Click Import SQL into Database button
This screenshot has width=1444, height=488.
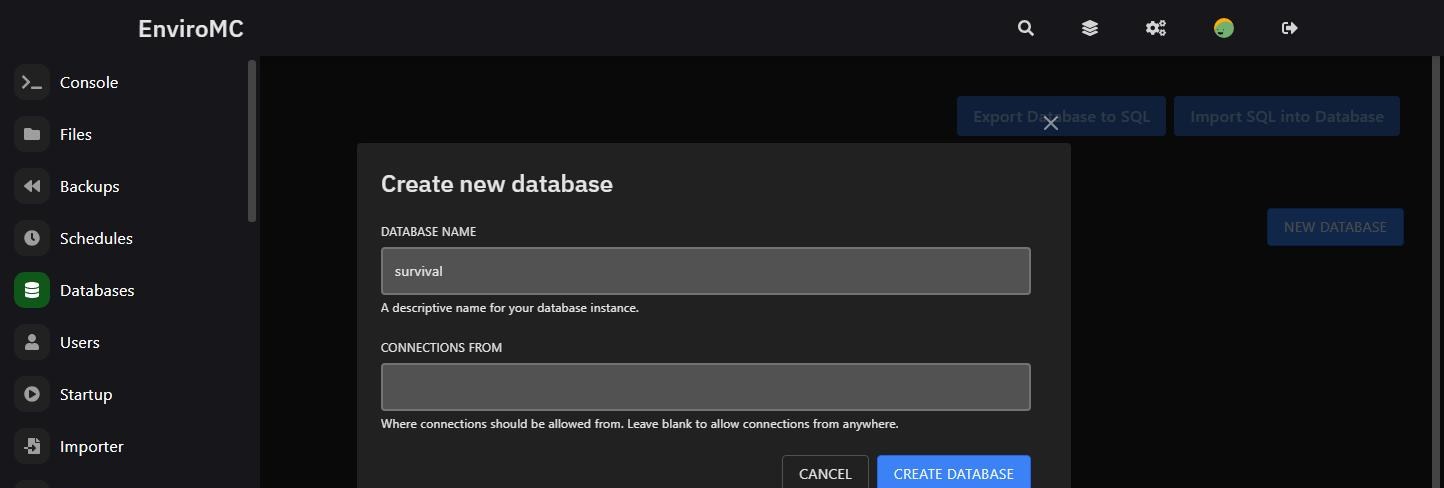tap(1287, 116)
